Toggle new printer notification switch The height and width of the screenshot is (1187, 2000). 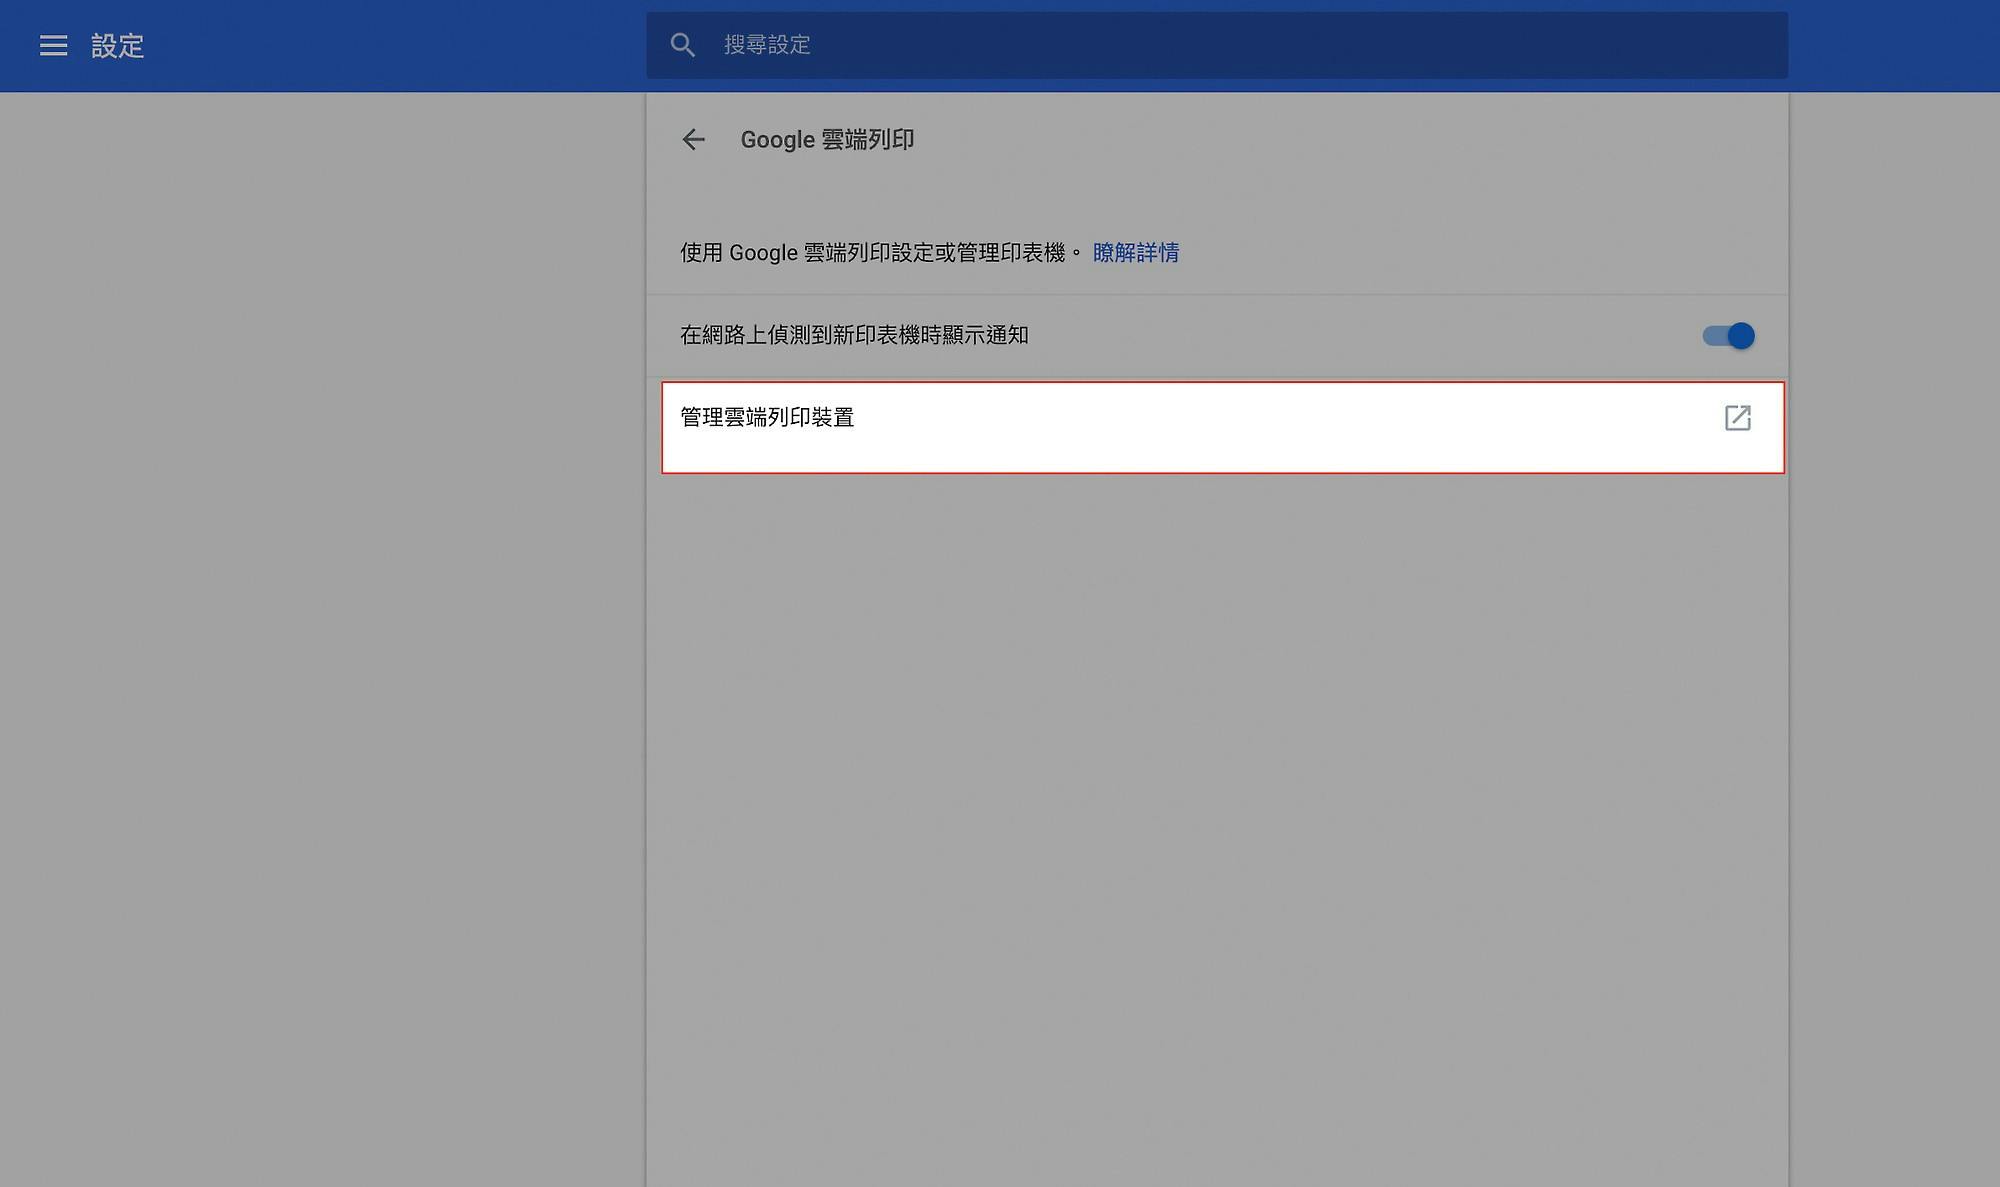[1728, 336]
